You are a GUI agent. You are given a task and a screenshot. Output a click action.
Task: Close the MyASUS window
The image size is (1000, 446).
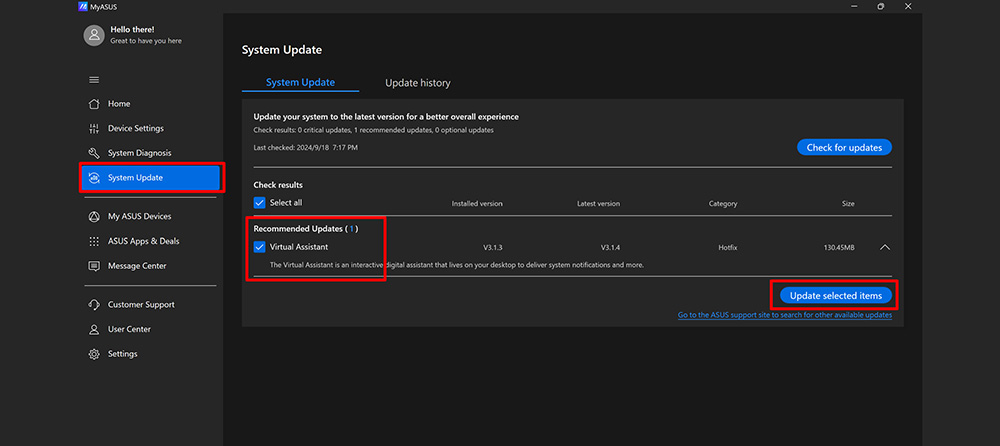(908, 6)
